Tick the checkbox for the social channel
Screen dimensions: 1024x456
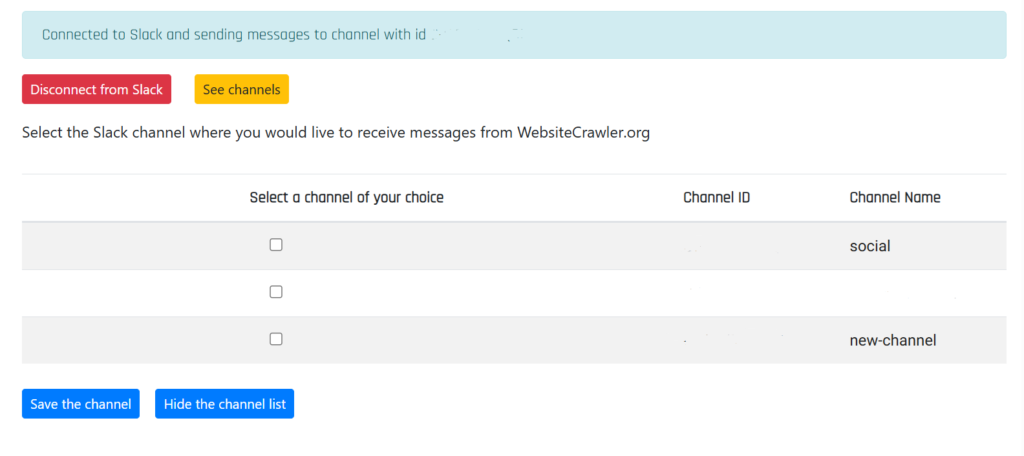click(276, 245)
